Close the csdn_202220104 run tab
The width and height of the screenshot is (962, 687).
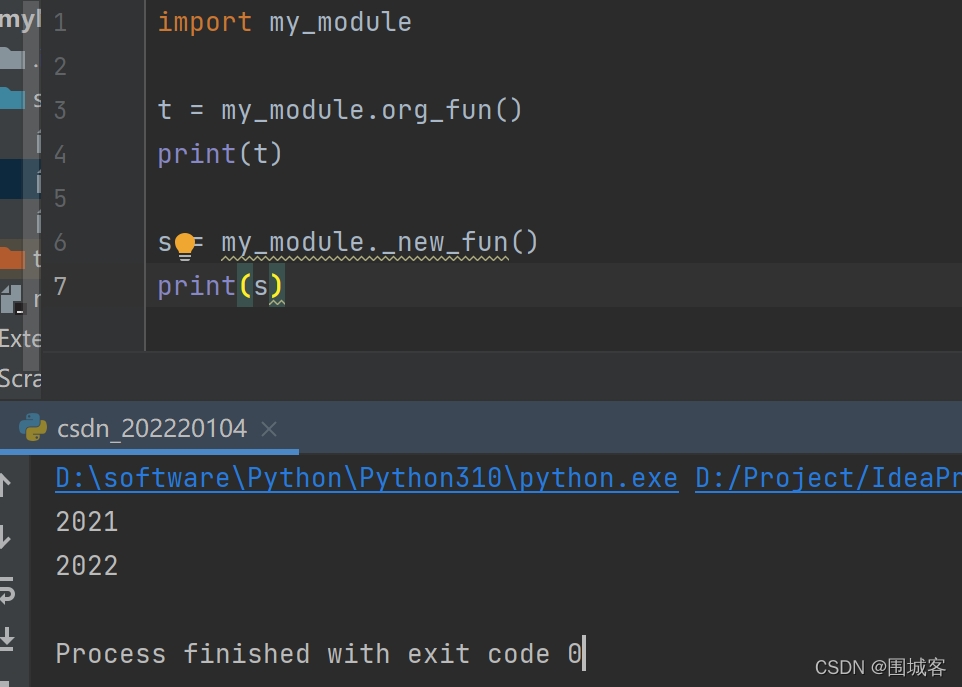coord(268,429)
